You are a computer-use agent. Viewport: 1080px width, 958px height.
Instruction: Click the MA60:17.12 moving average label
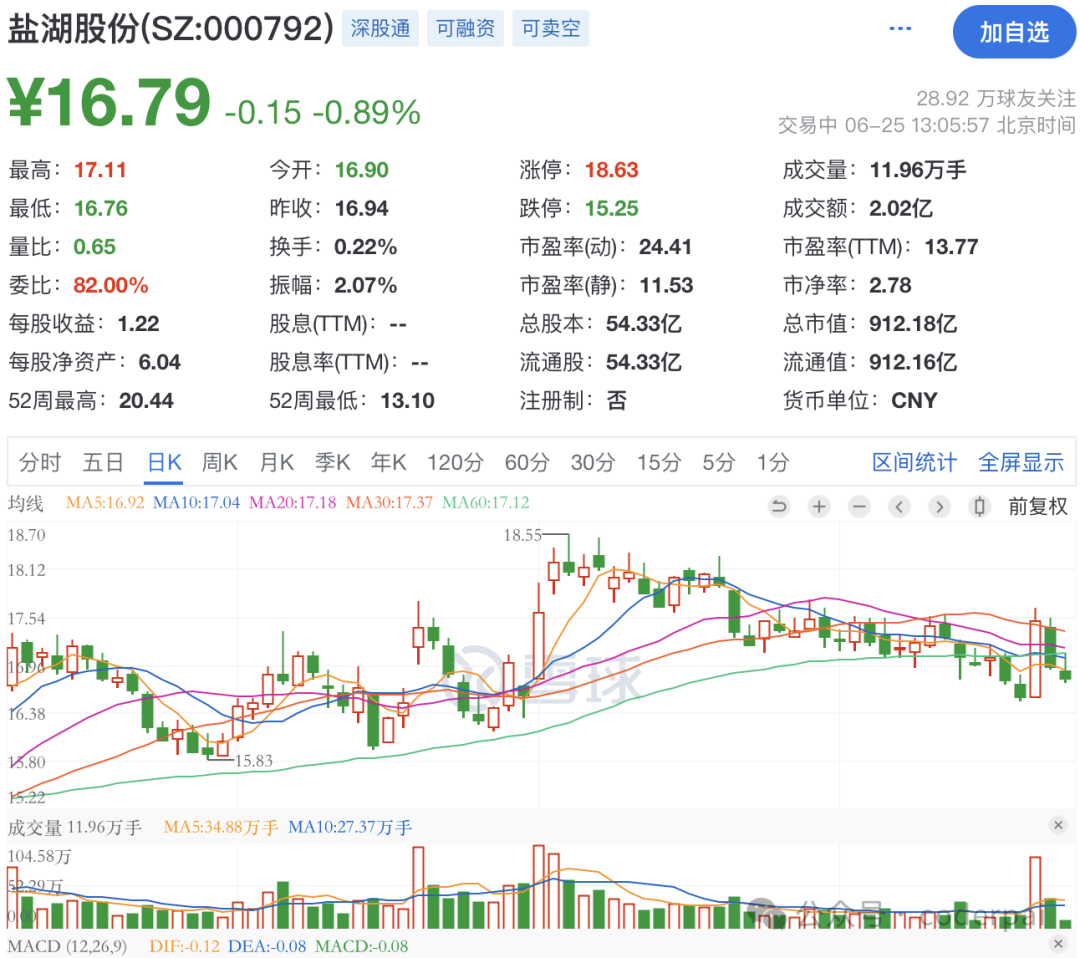486,503
